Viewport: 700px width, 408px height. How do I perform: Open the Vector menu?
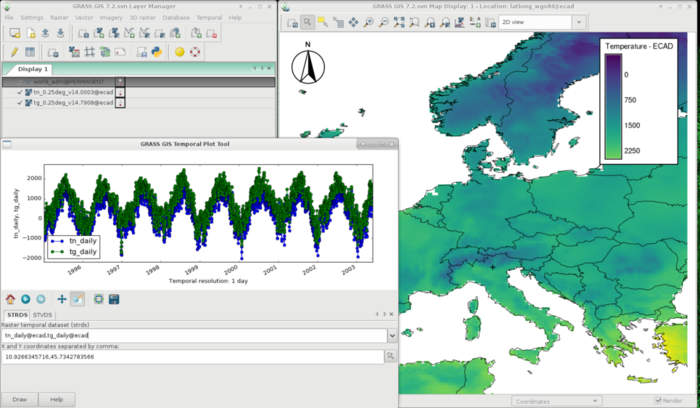(84, 17)
